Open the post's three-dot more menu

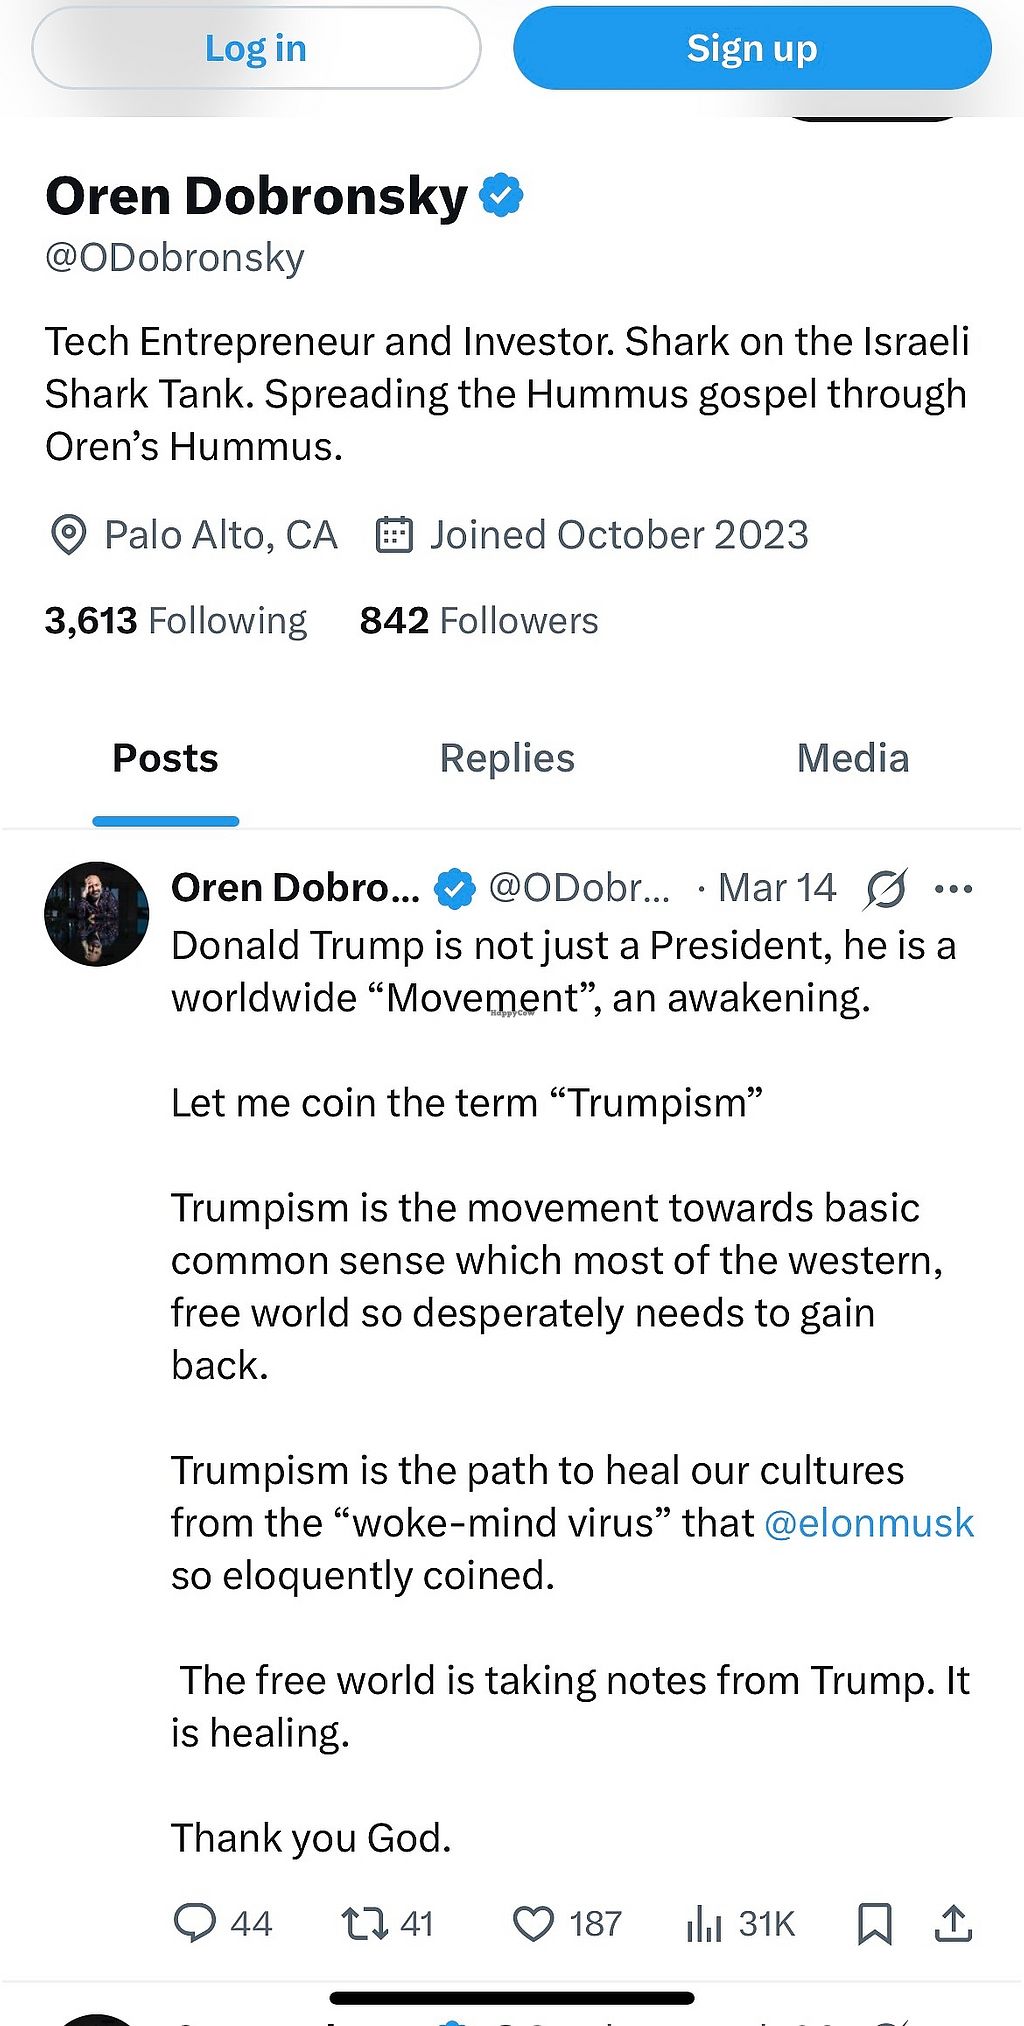(x=953, y=888)
